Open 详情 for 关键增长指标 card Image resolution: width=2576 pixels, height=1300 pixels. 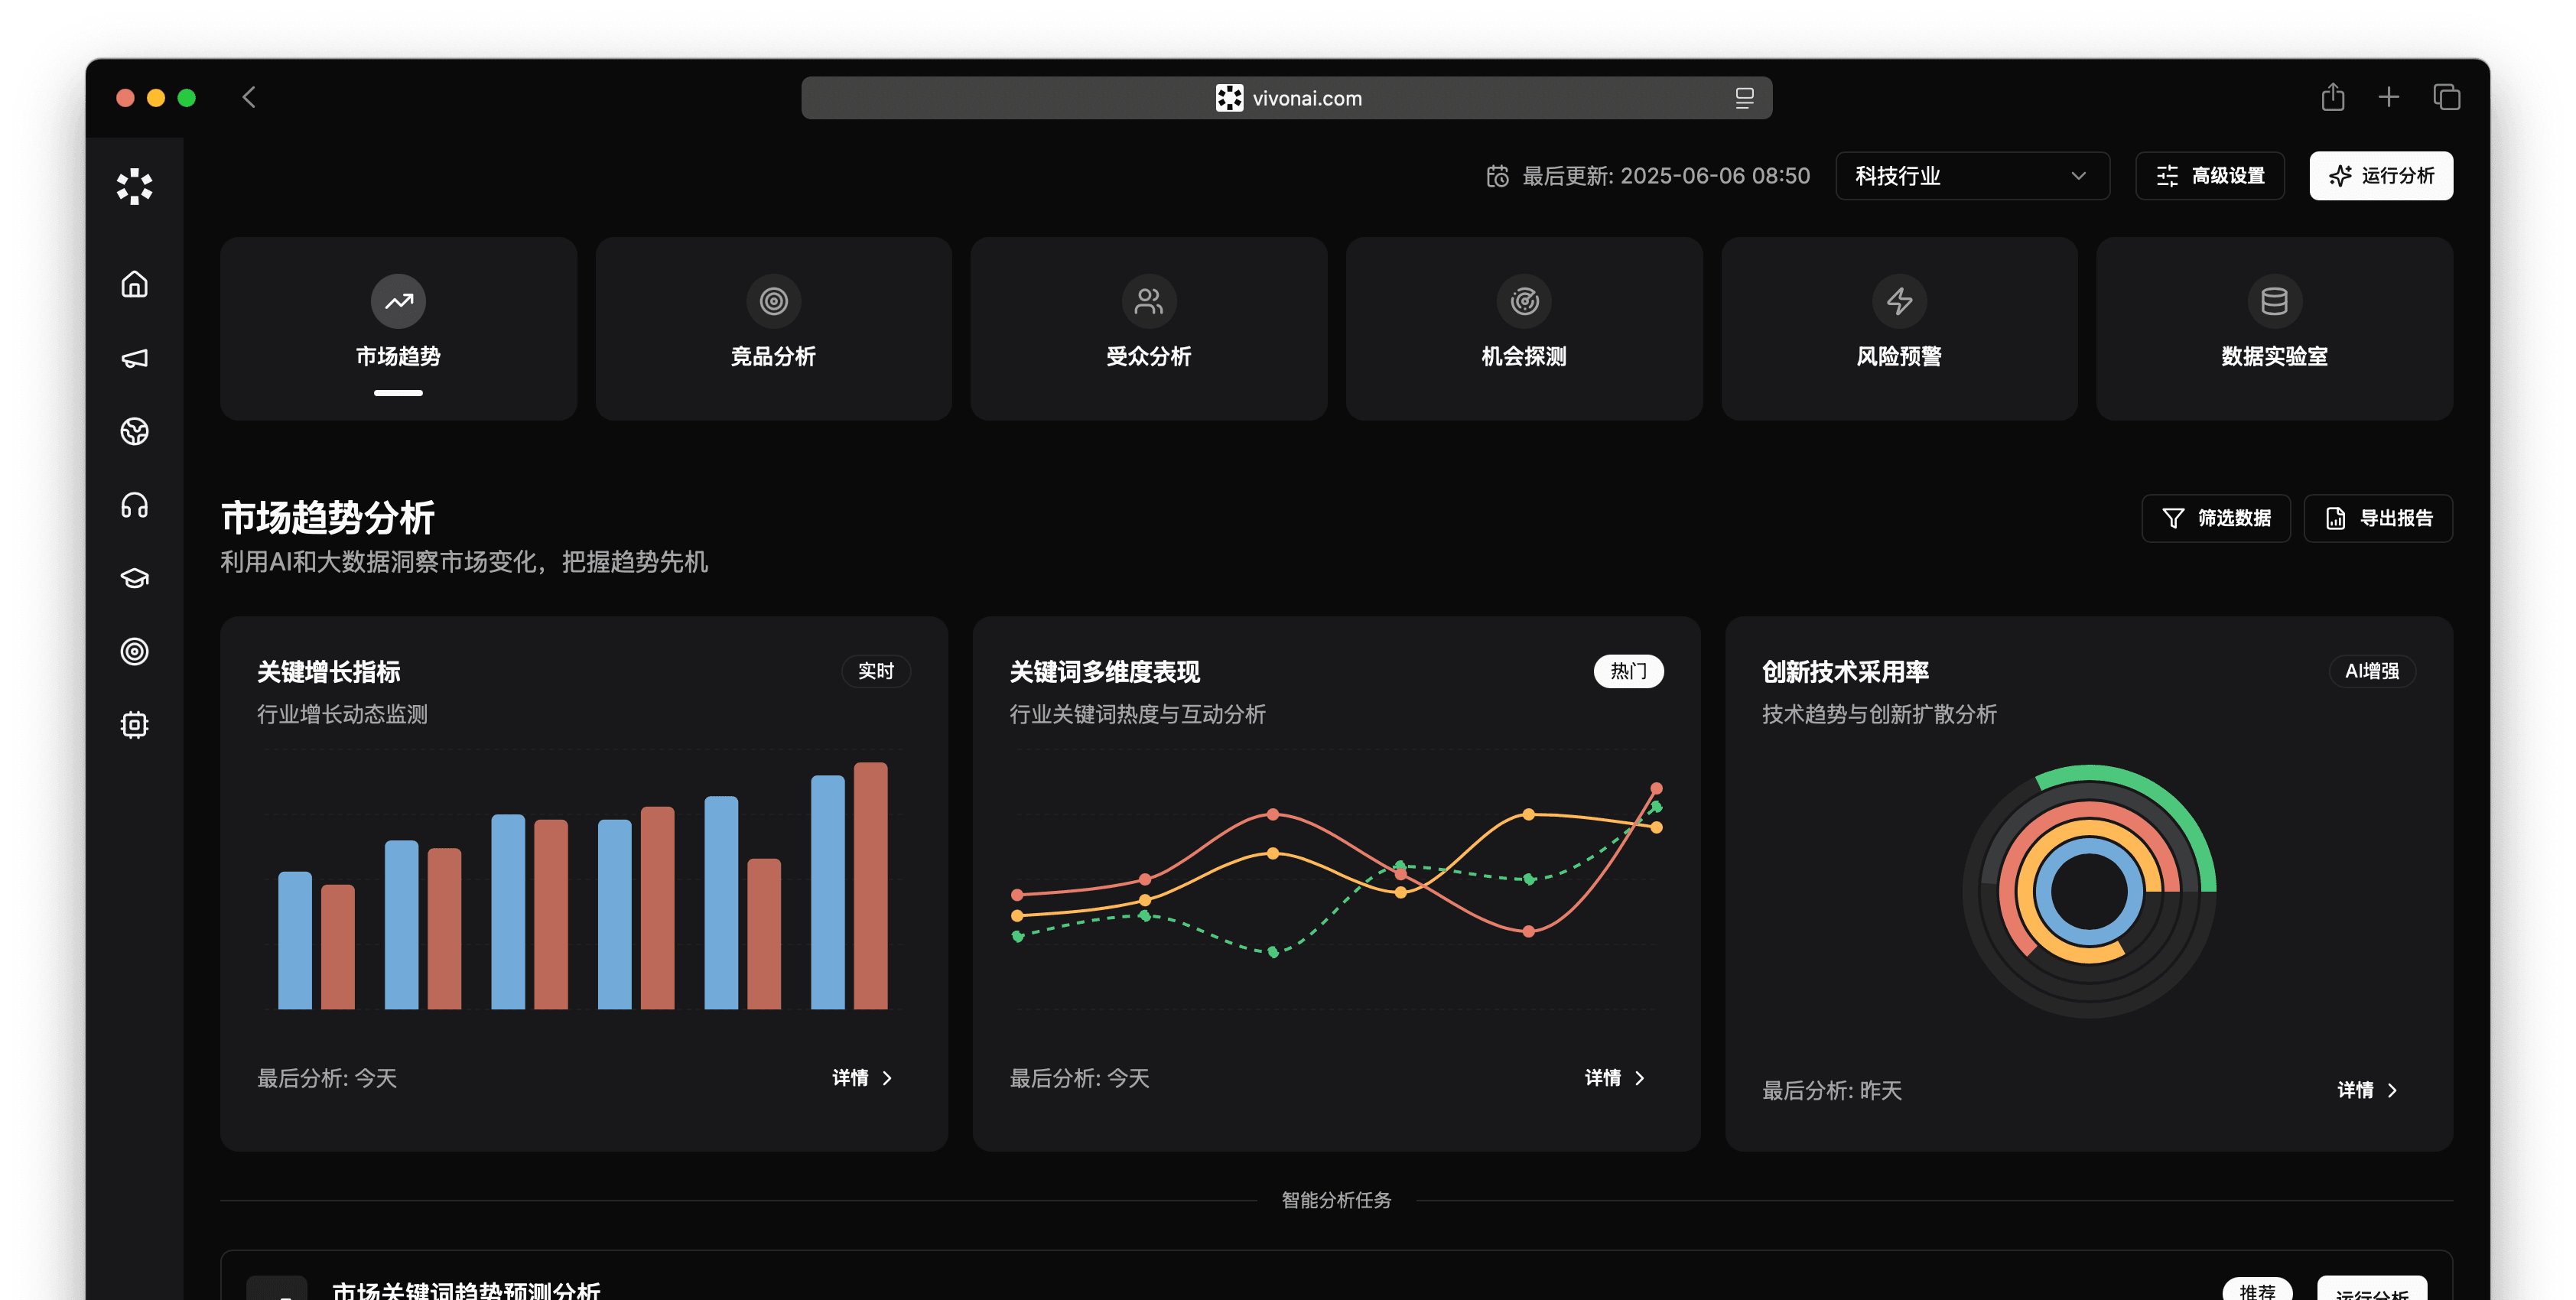point(862,1077)
